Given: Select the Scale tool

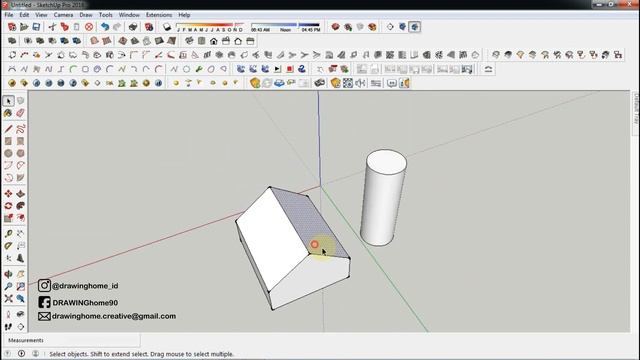Looking at the screenshot, I should click(8, 218).
